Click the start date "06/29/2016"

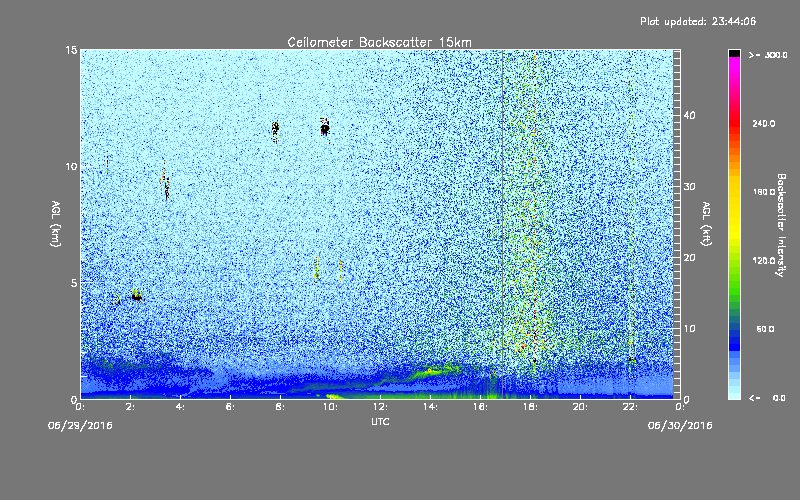click(x=80, y=426)
